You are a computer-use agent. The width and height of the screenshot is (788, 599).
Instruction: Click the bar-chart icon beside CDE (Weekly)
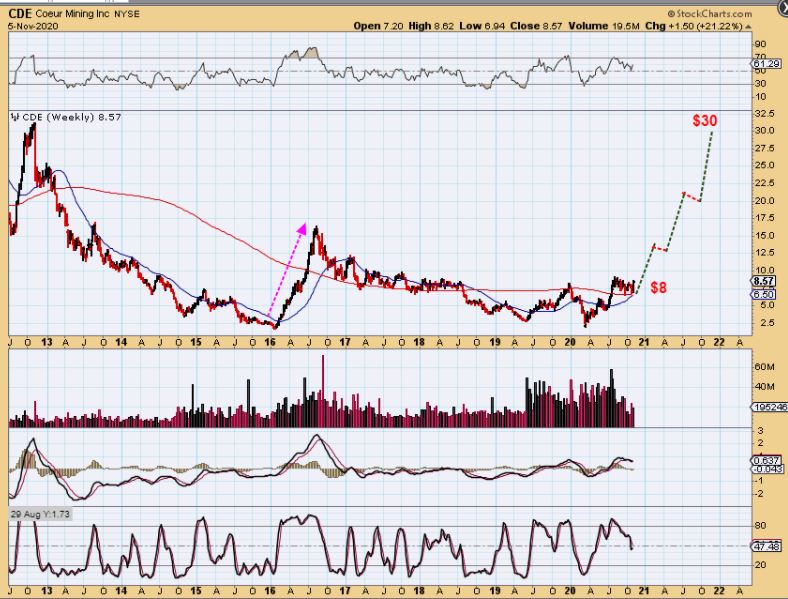[x=15, y=117]
